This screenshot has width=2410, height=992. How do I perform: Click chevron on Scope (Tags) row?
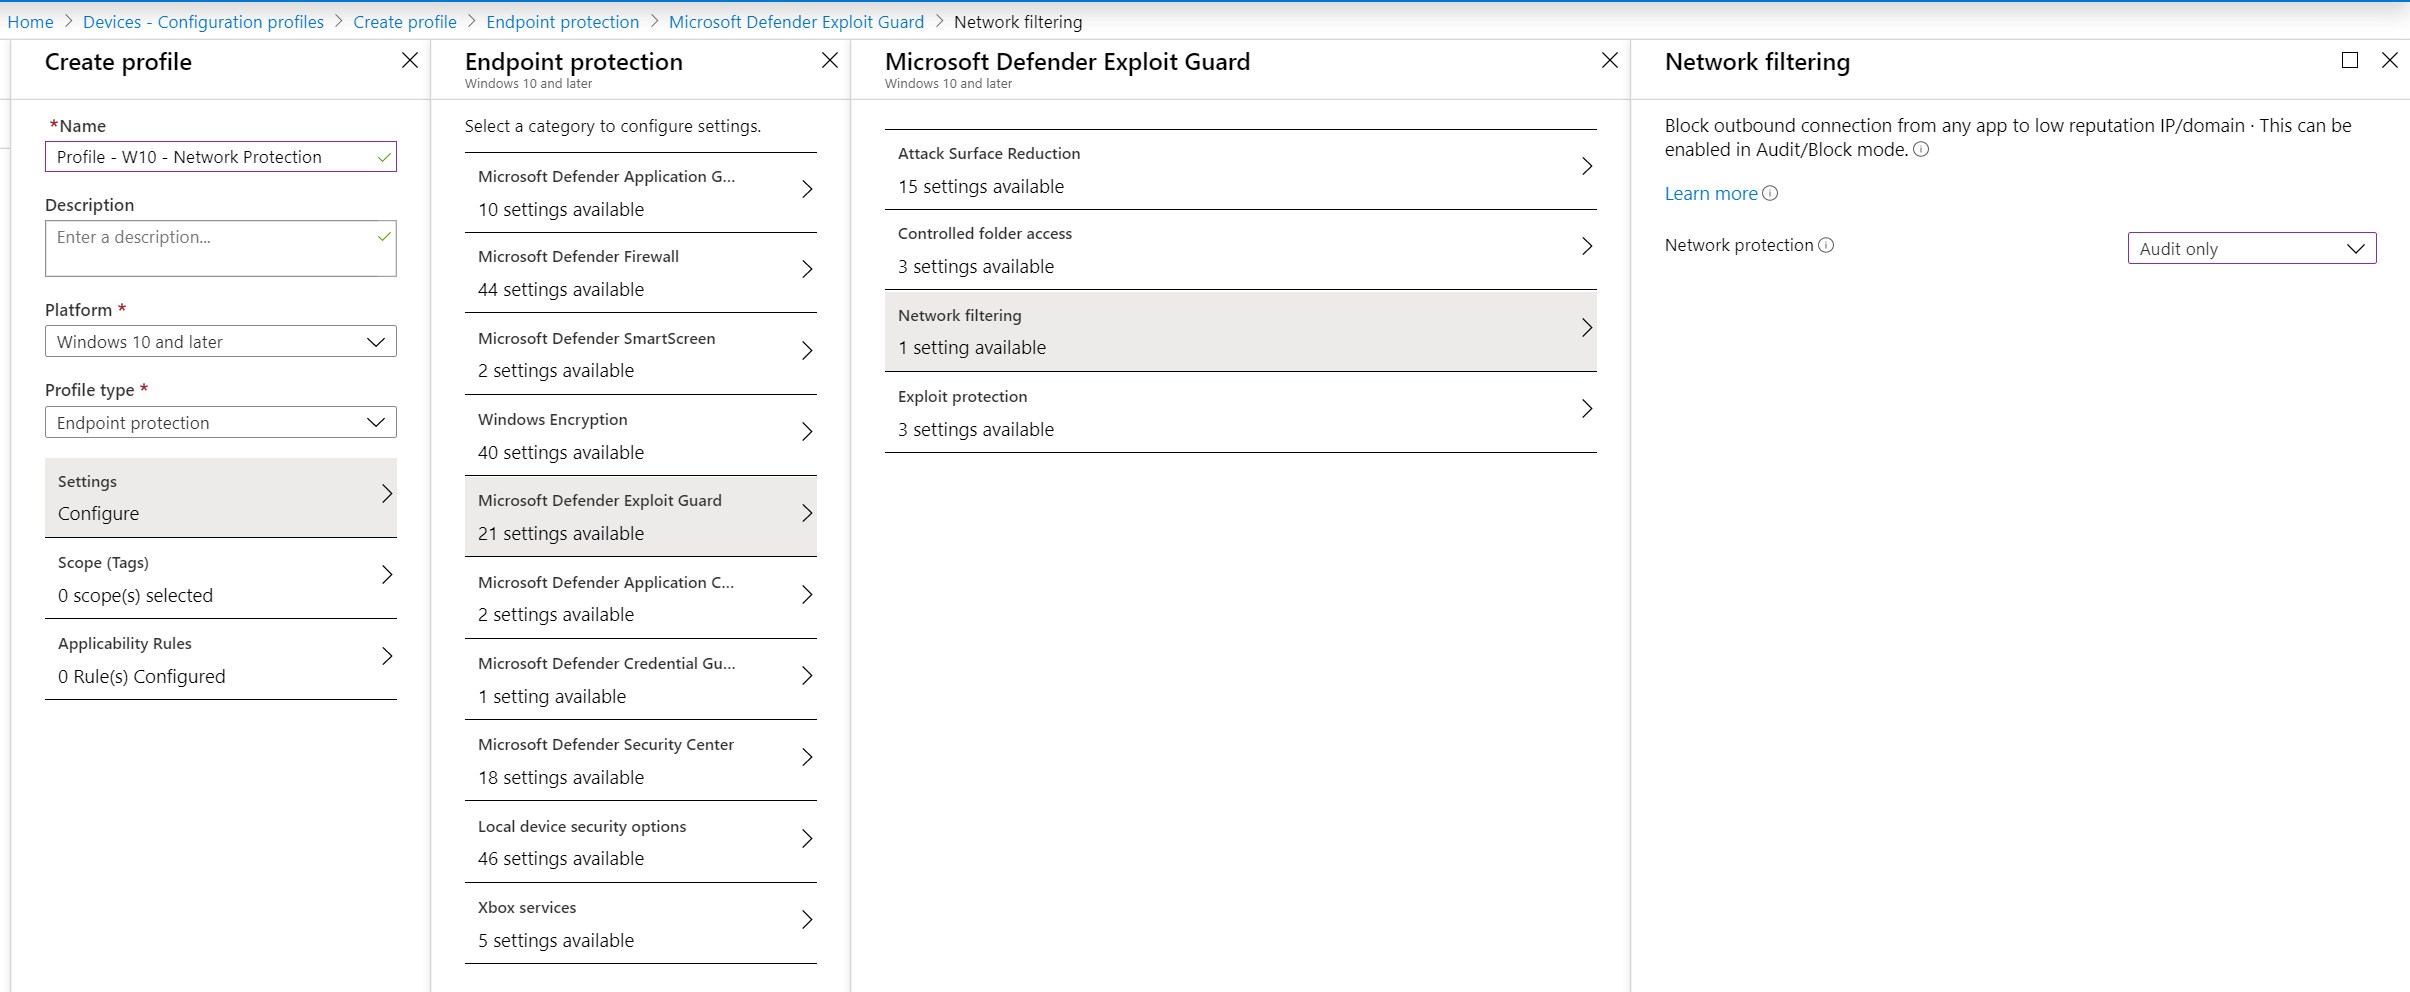pos(387,575)
